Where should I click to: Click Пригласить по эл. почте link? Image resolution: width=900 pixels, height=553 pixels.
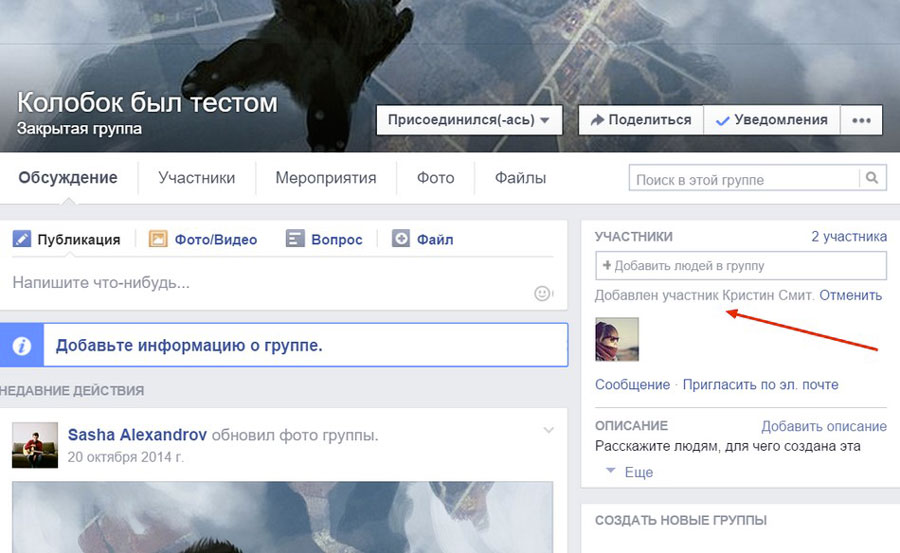click(x=761, y=385)
